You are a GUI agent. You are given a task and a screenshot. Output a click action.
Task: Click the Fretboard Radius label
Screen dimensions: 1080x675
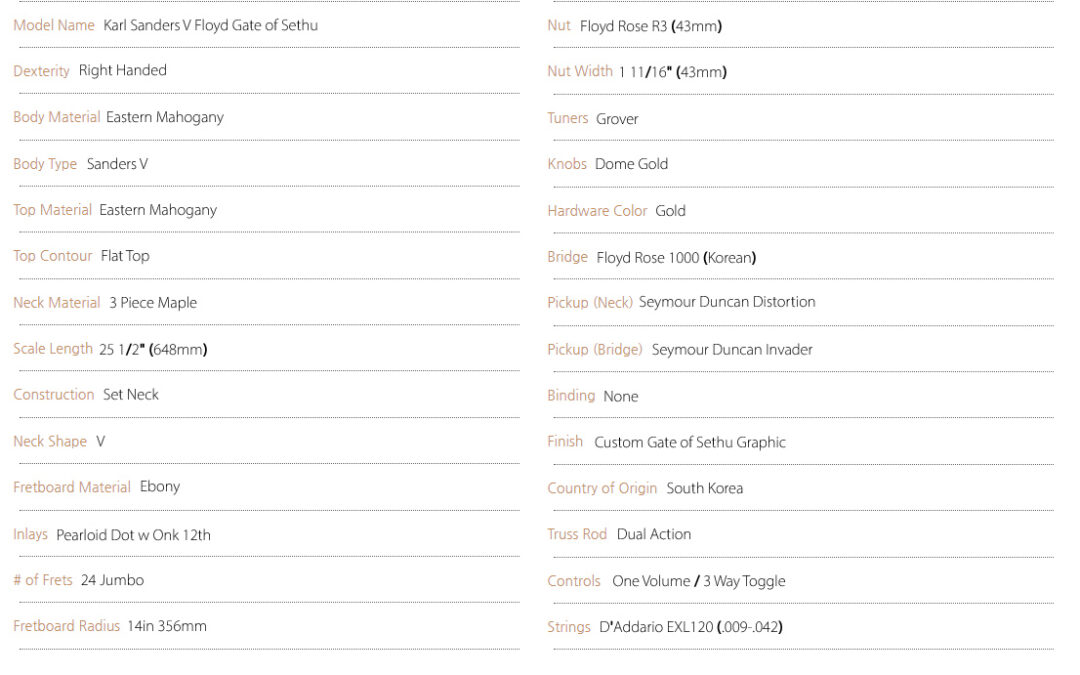(66, 626)
